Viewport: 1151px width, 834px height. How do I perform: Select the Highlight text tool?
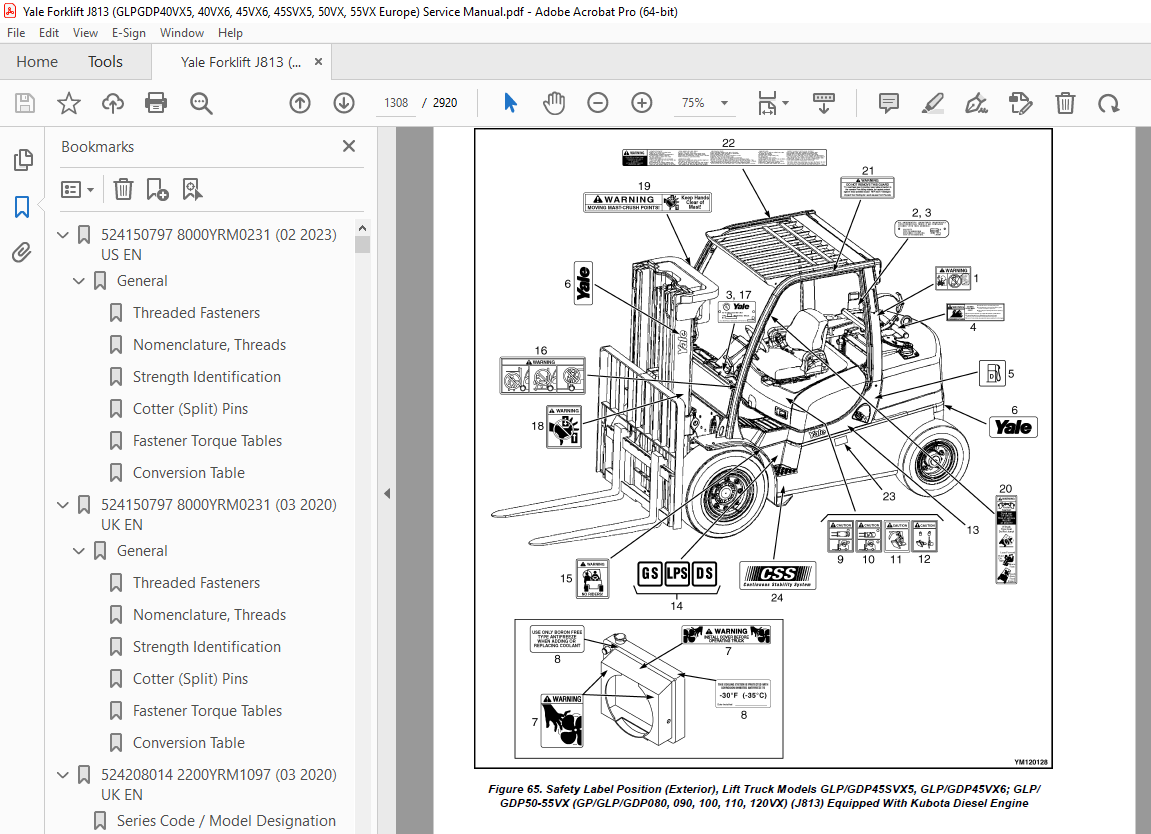point(932,103)
